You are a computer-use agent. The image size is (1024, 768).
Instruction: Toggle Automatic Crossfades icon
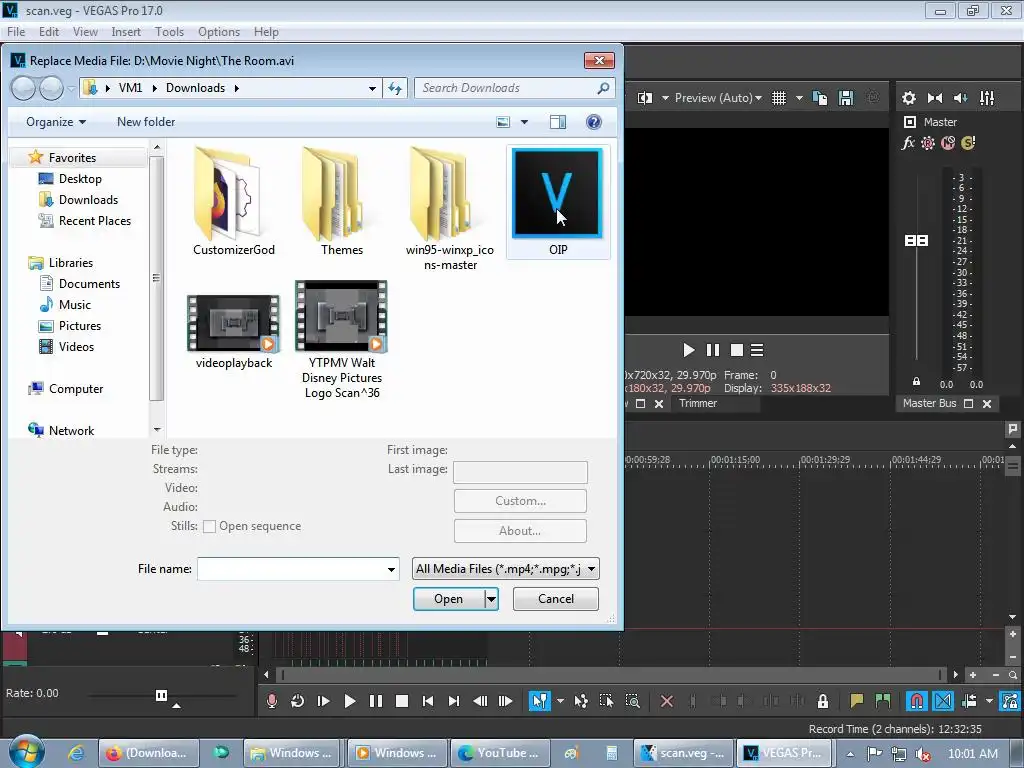tap(943, 701)
